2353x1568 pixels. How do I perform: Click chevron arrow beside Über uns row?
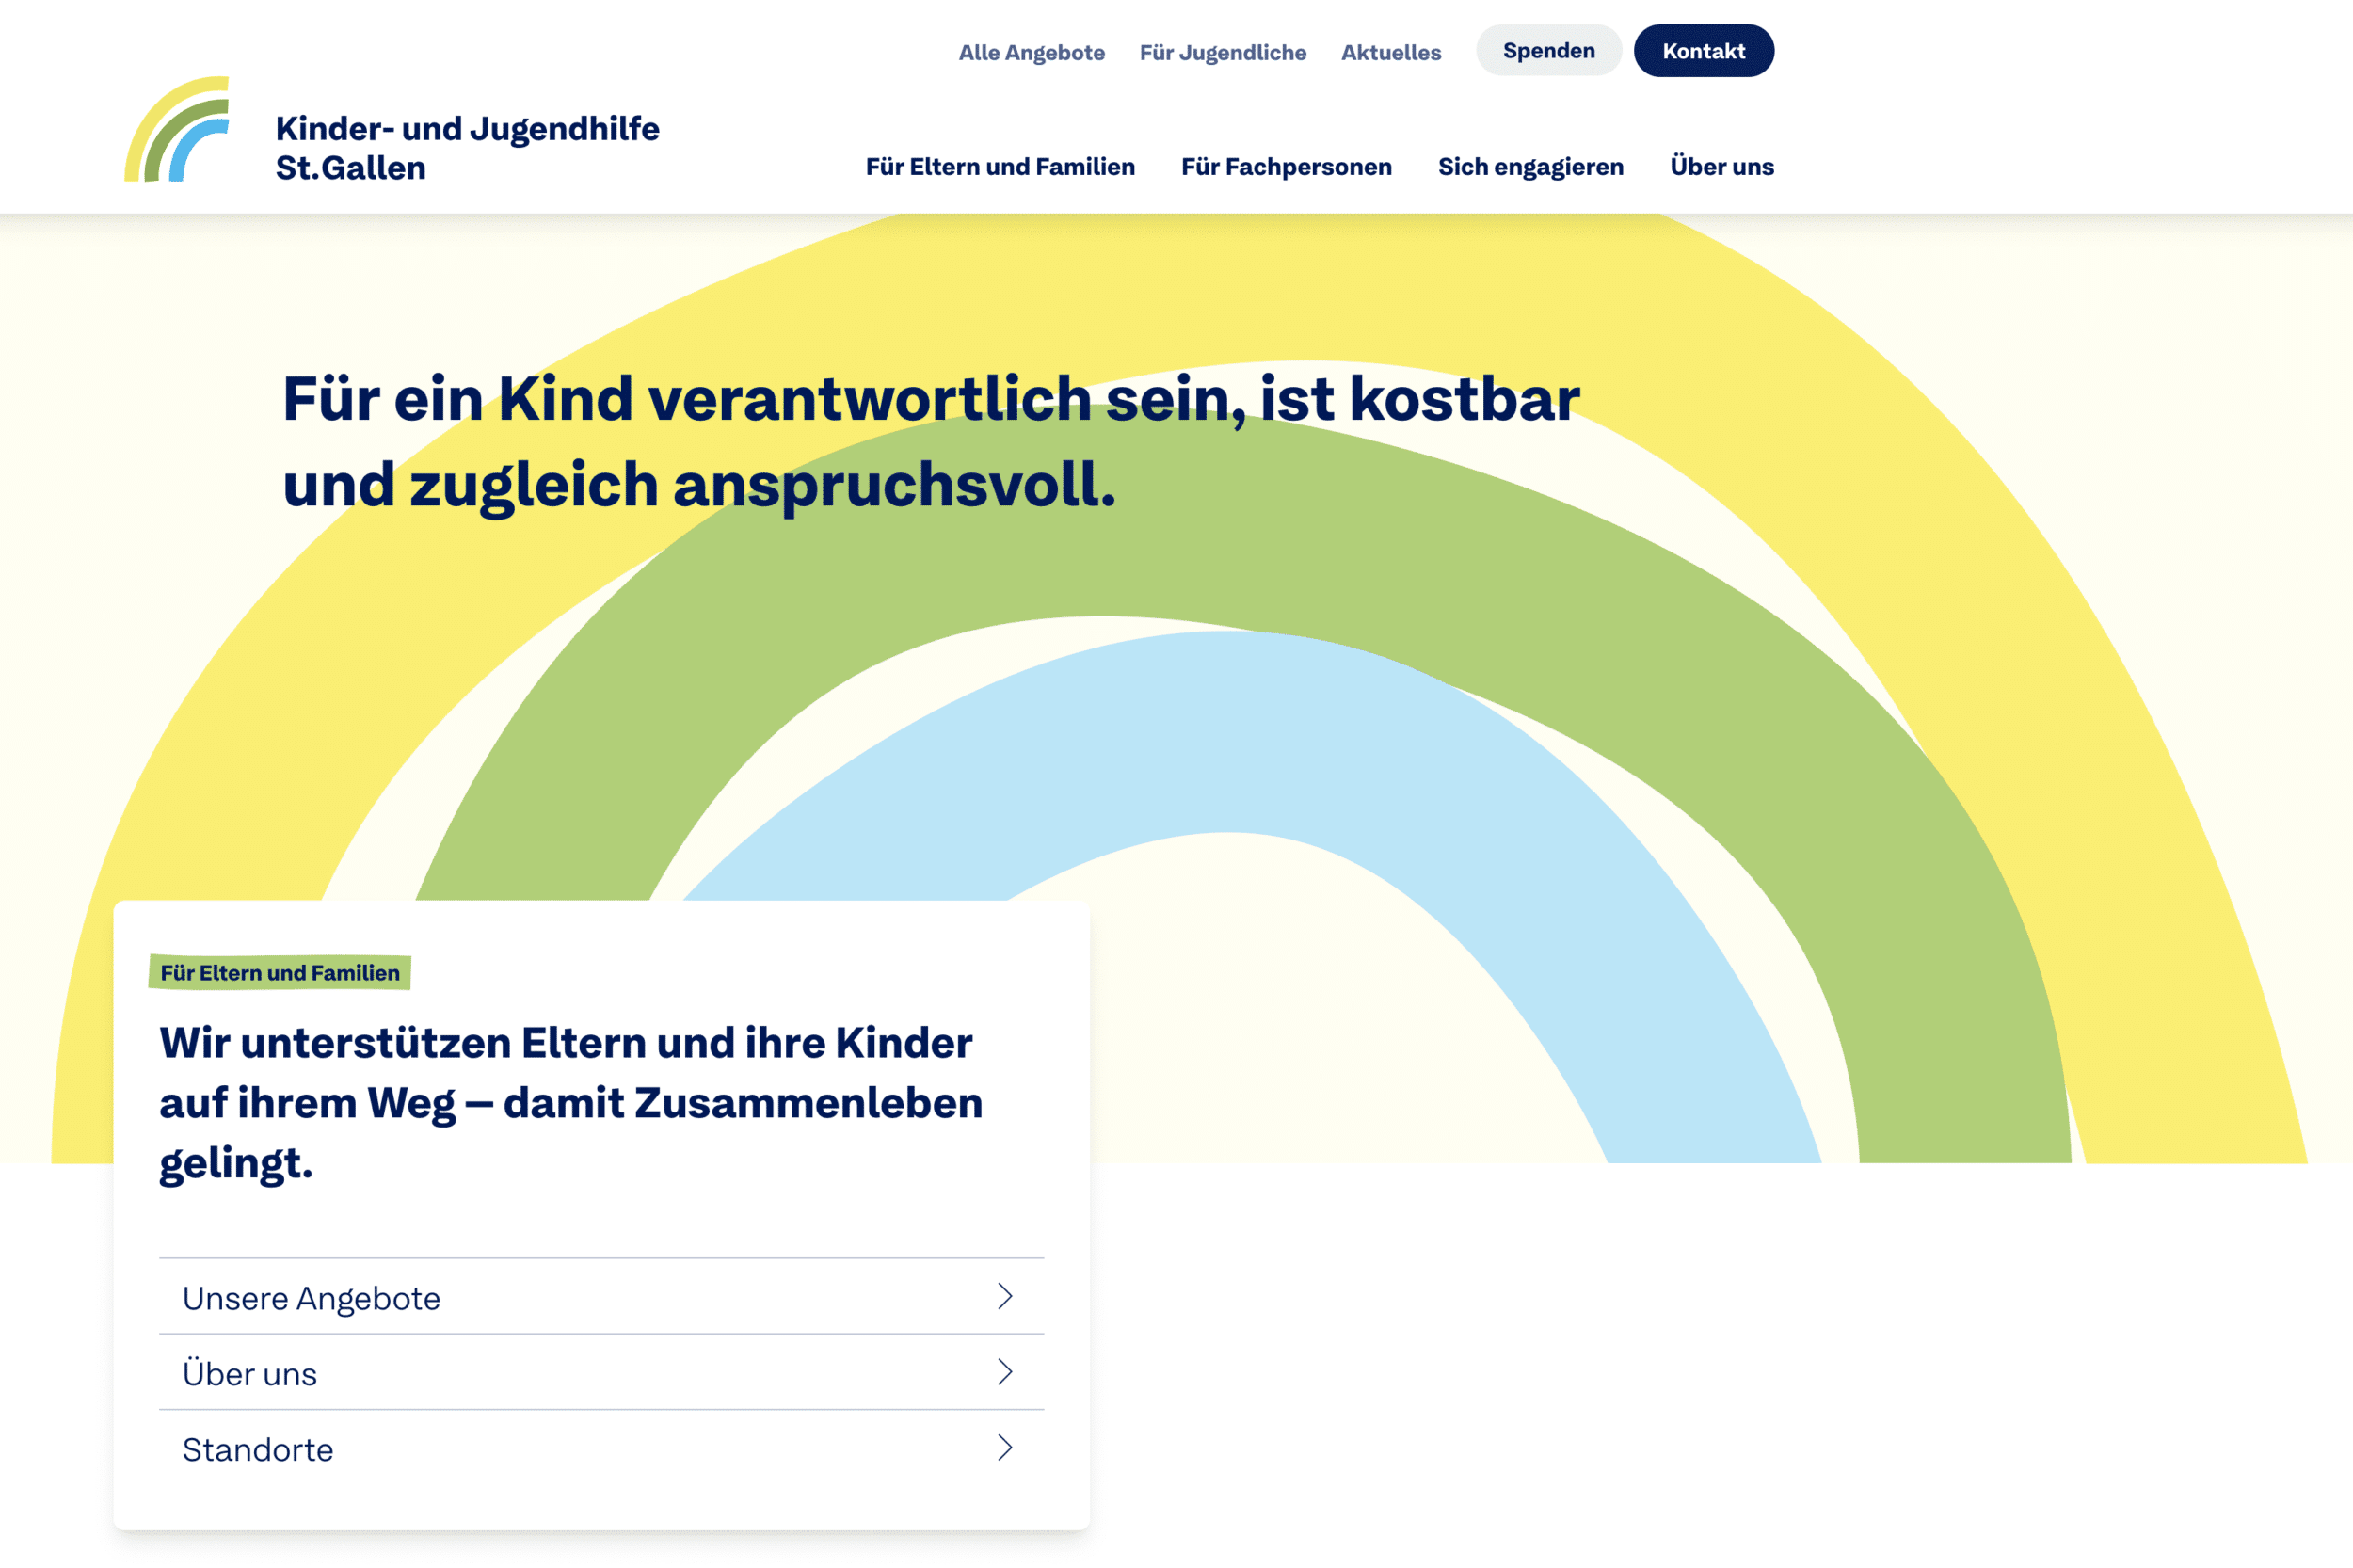tap(1005, 1372)
